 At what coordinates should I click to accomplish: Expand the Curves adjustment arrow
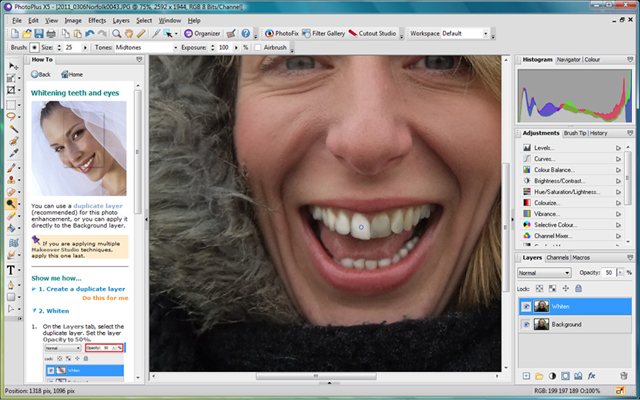pos(618,159)
